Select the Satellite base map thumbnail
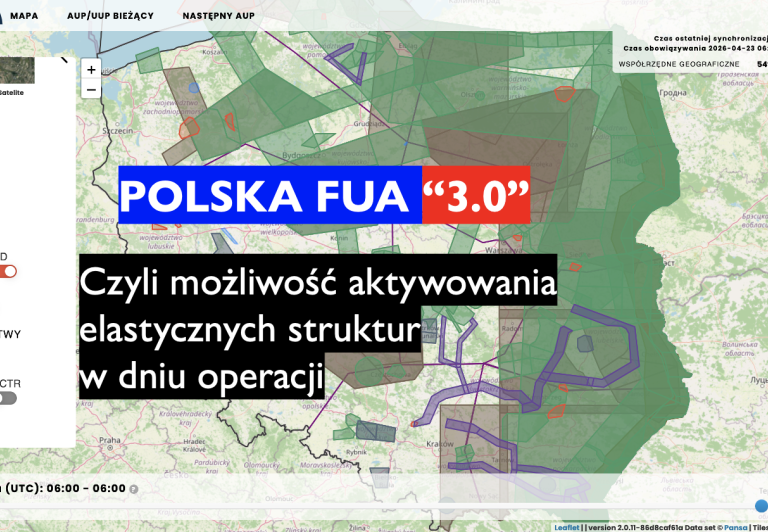 tap(16, 71)
